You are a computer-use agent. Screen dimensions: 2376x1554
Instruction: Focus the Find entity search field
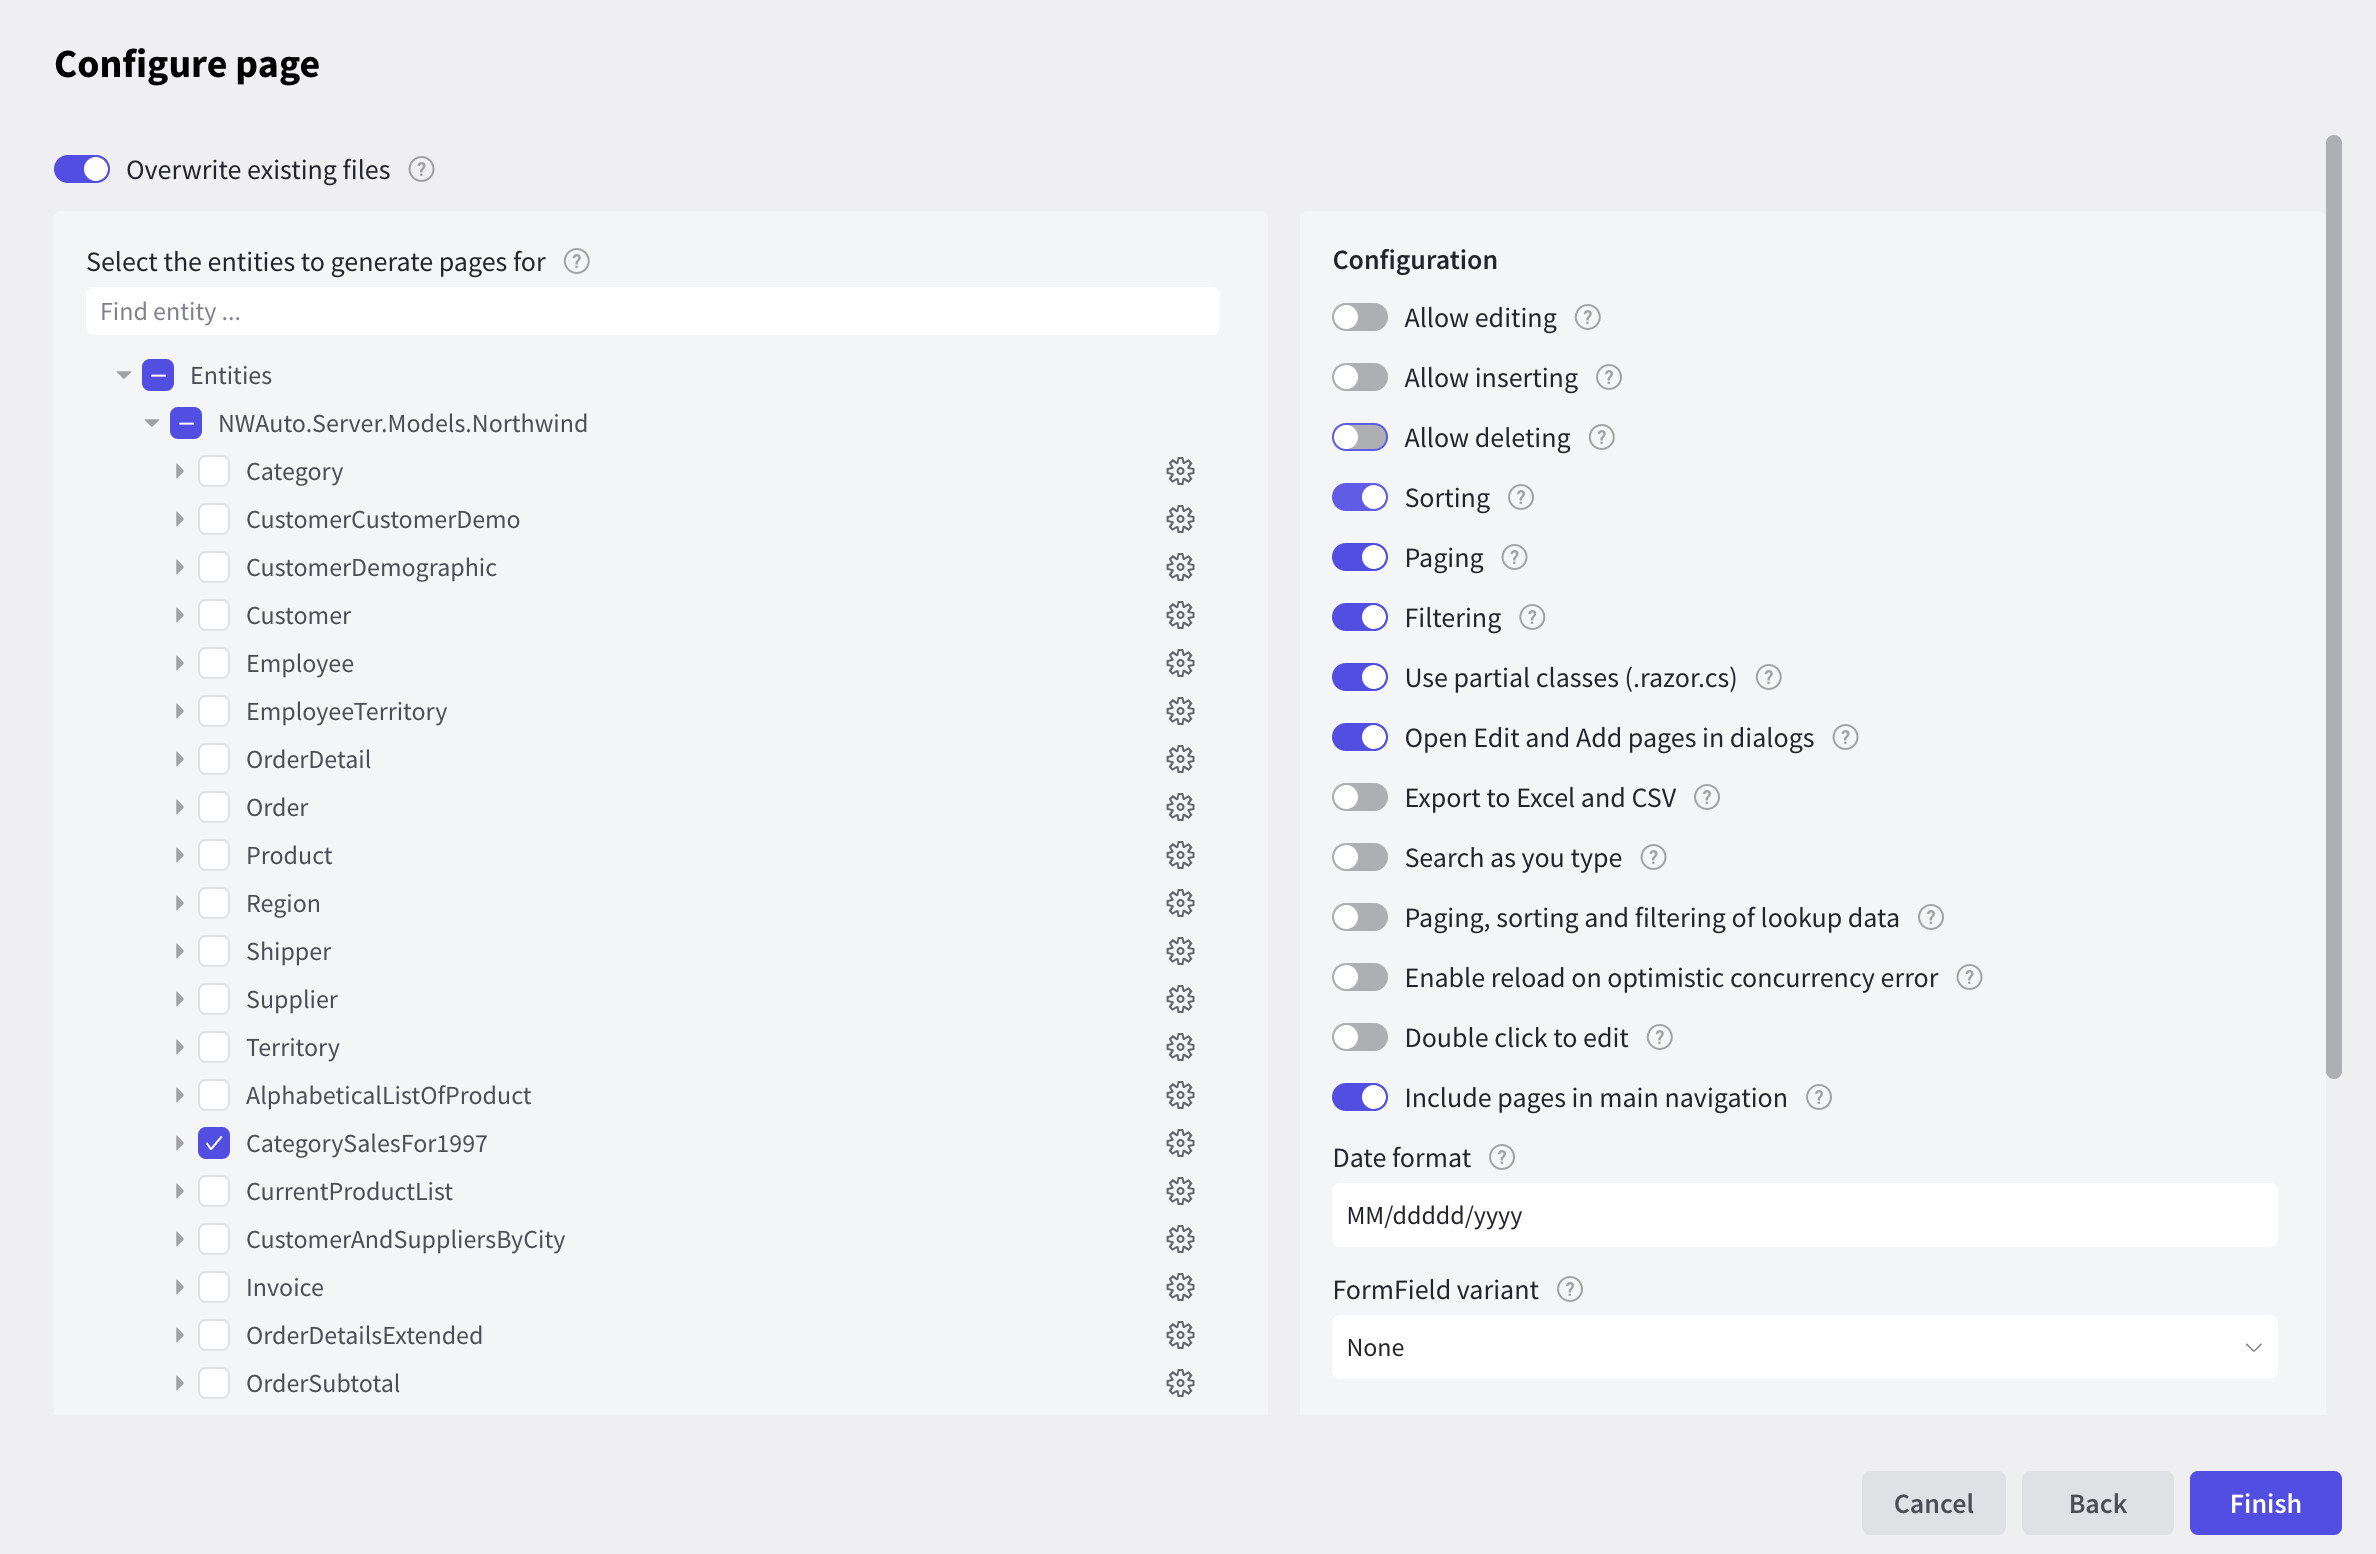tap(653, 311)
